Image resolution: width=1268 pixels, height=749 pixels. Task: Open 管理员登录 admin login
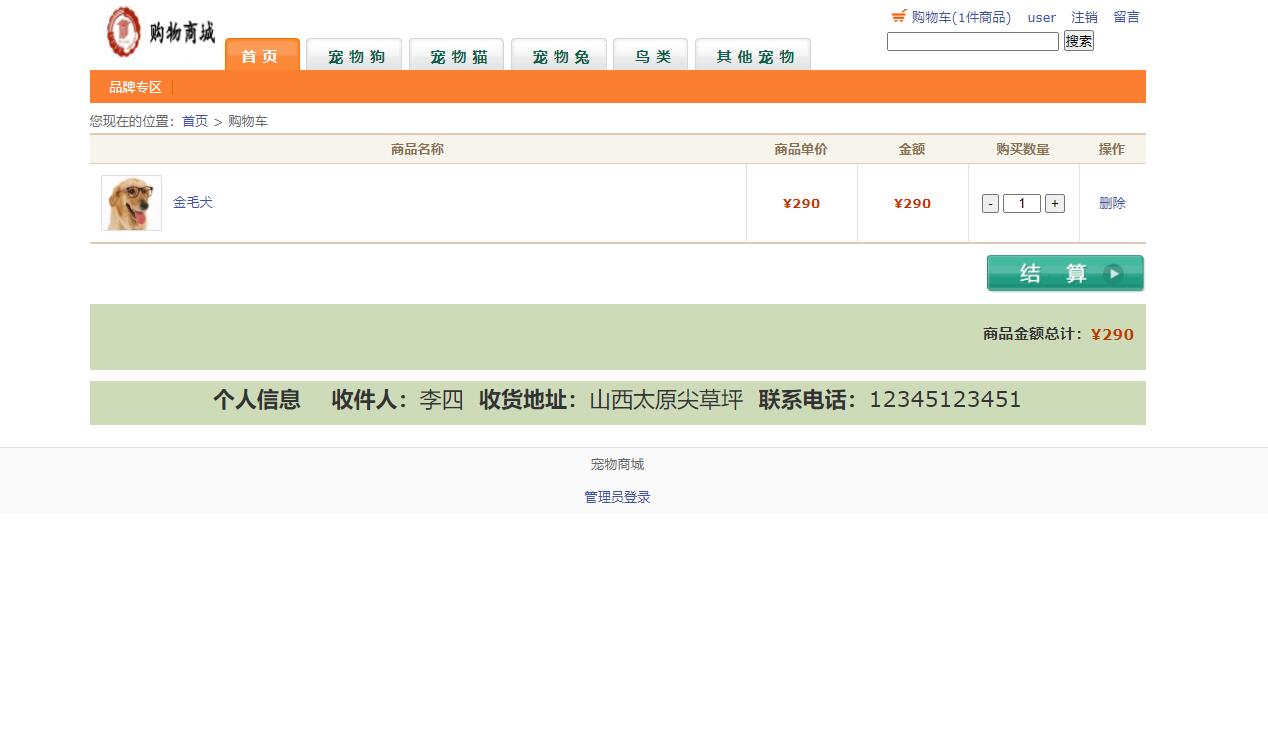[617, 496]
